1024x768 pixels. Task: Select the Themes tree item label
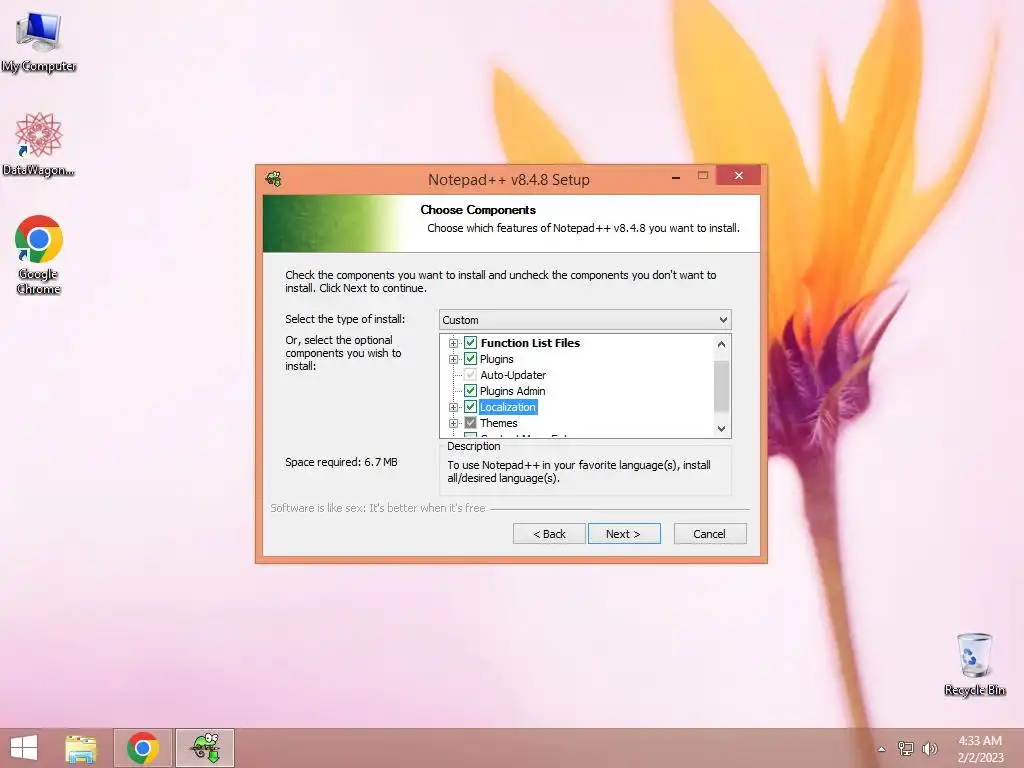coord(499,423)
